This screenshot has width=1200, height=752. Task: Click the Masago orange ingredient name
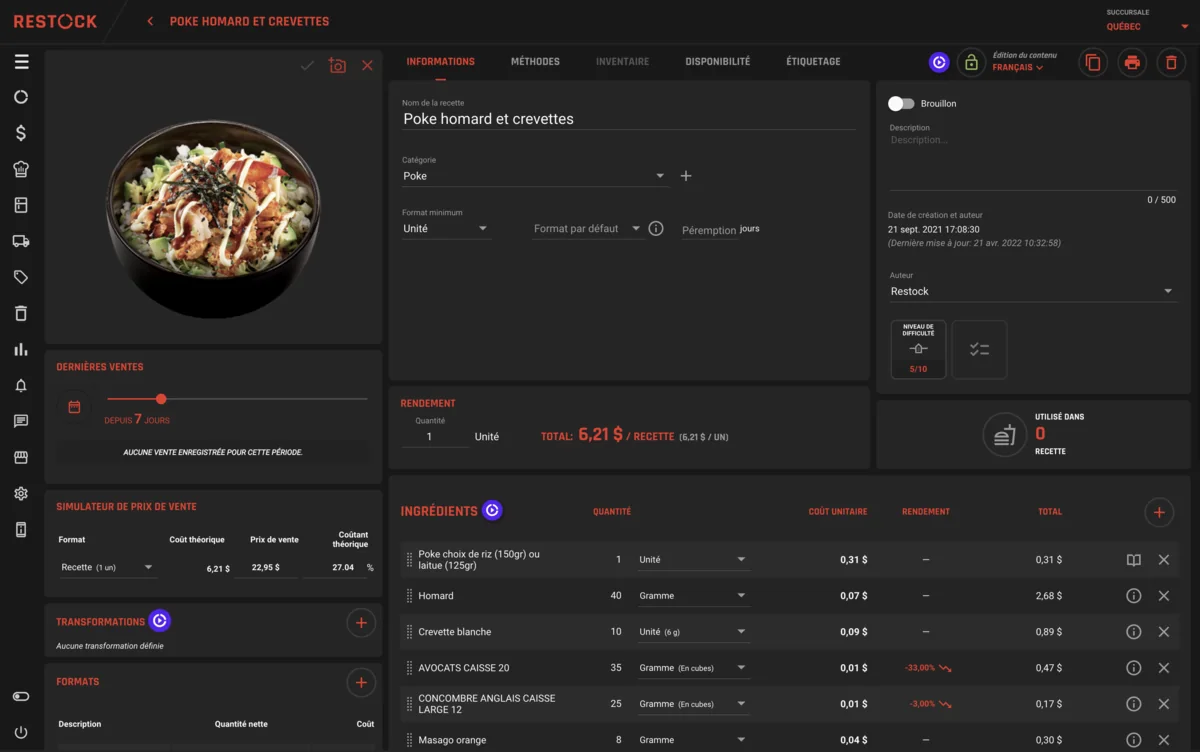(450, 740)
